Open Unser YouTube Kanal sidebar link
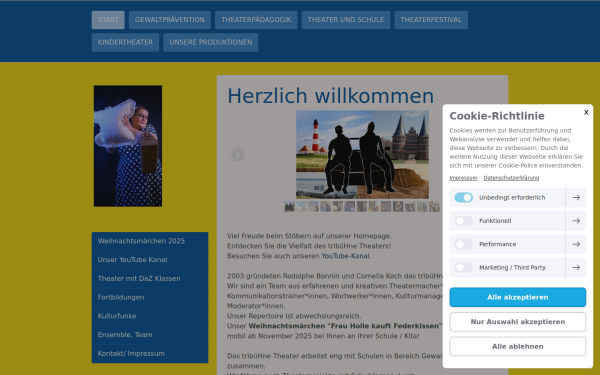This screenshot has height=375, width=600. click(150, 260)
